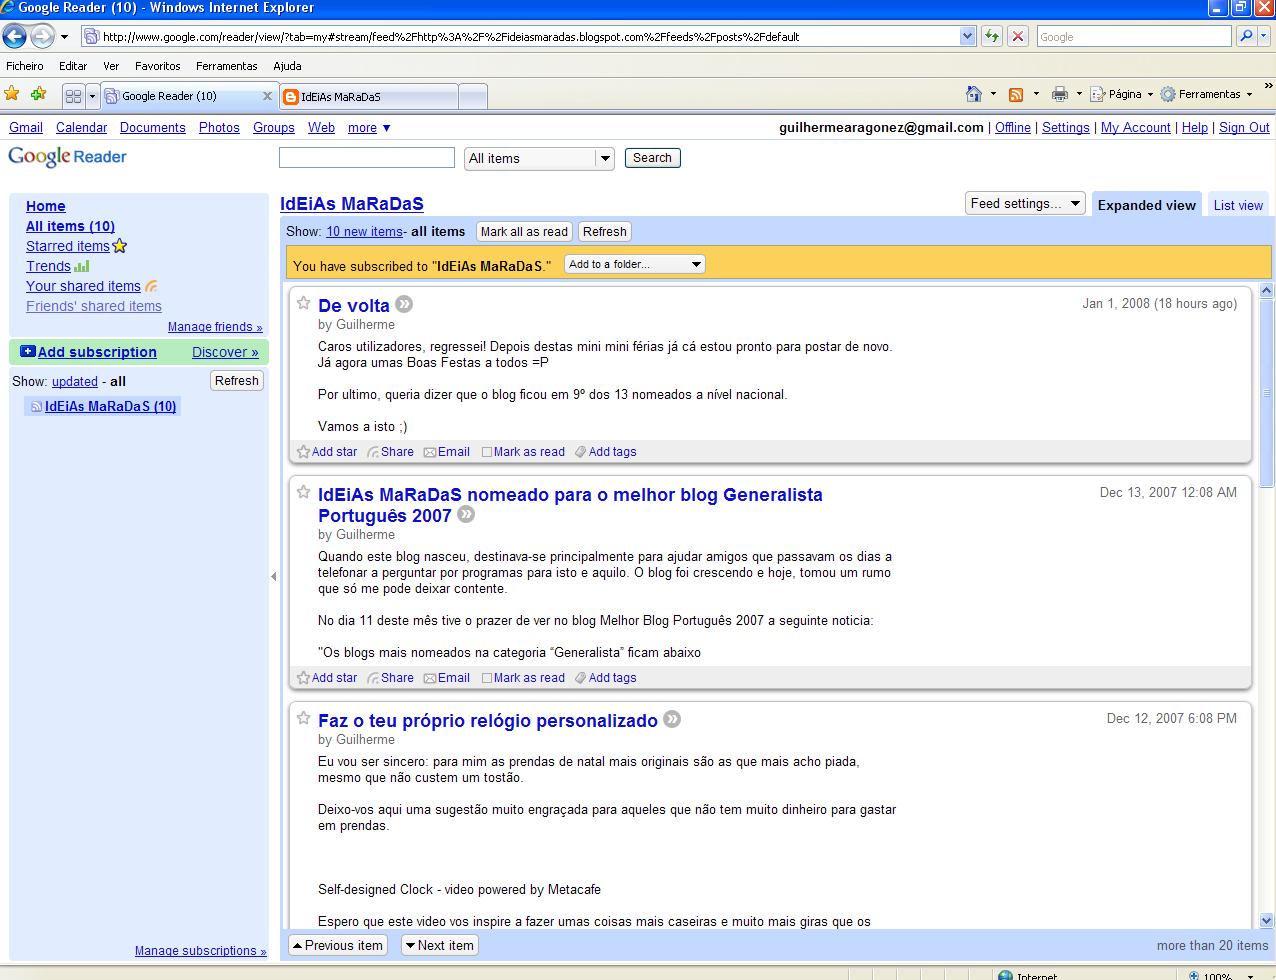
Task: Click the 'Mark all as read' button
Action: [x=524, y=232]
